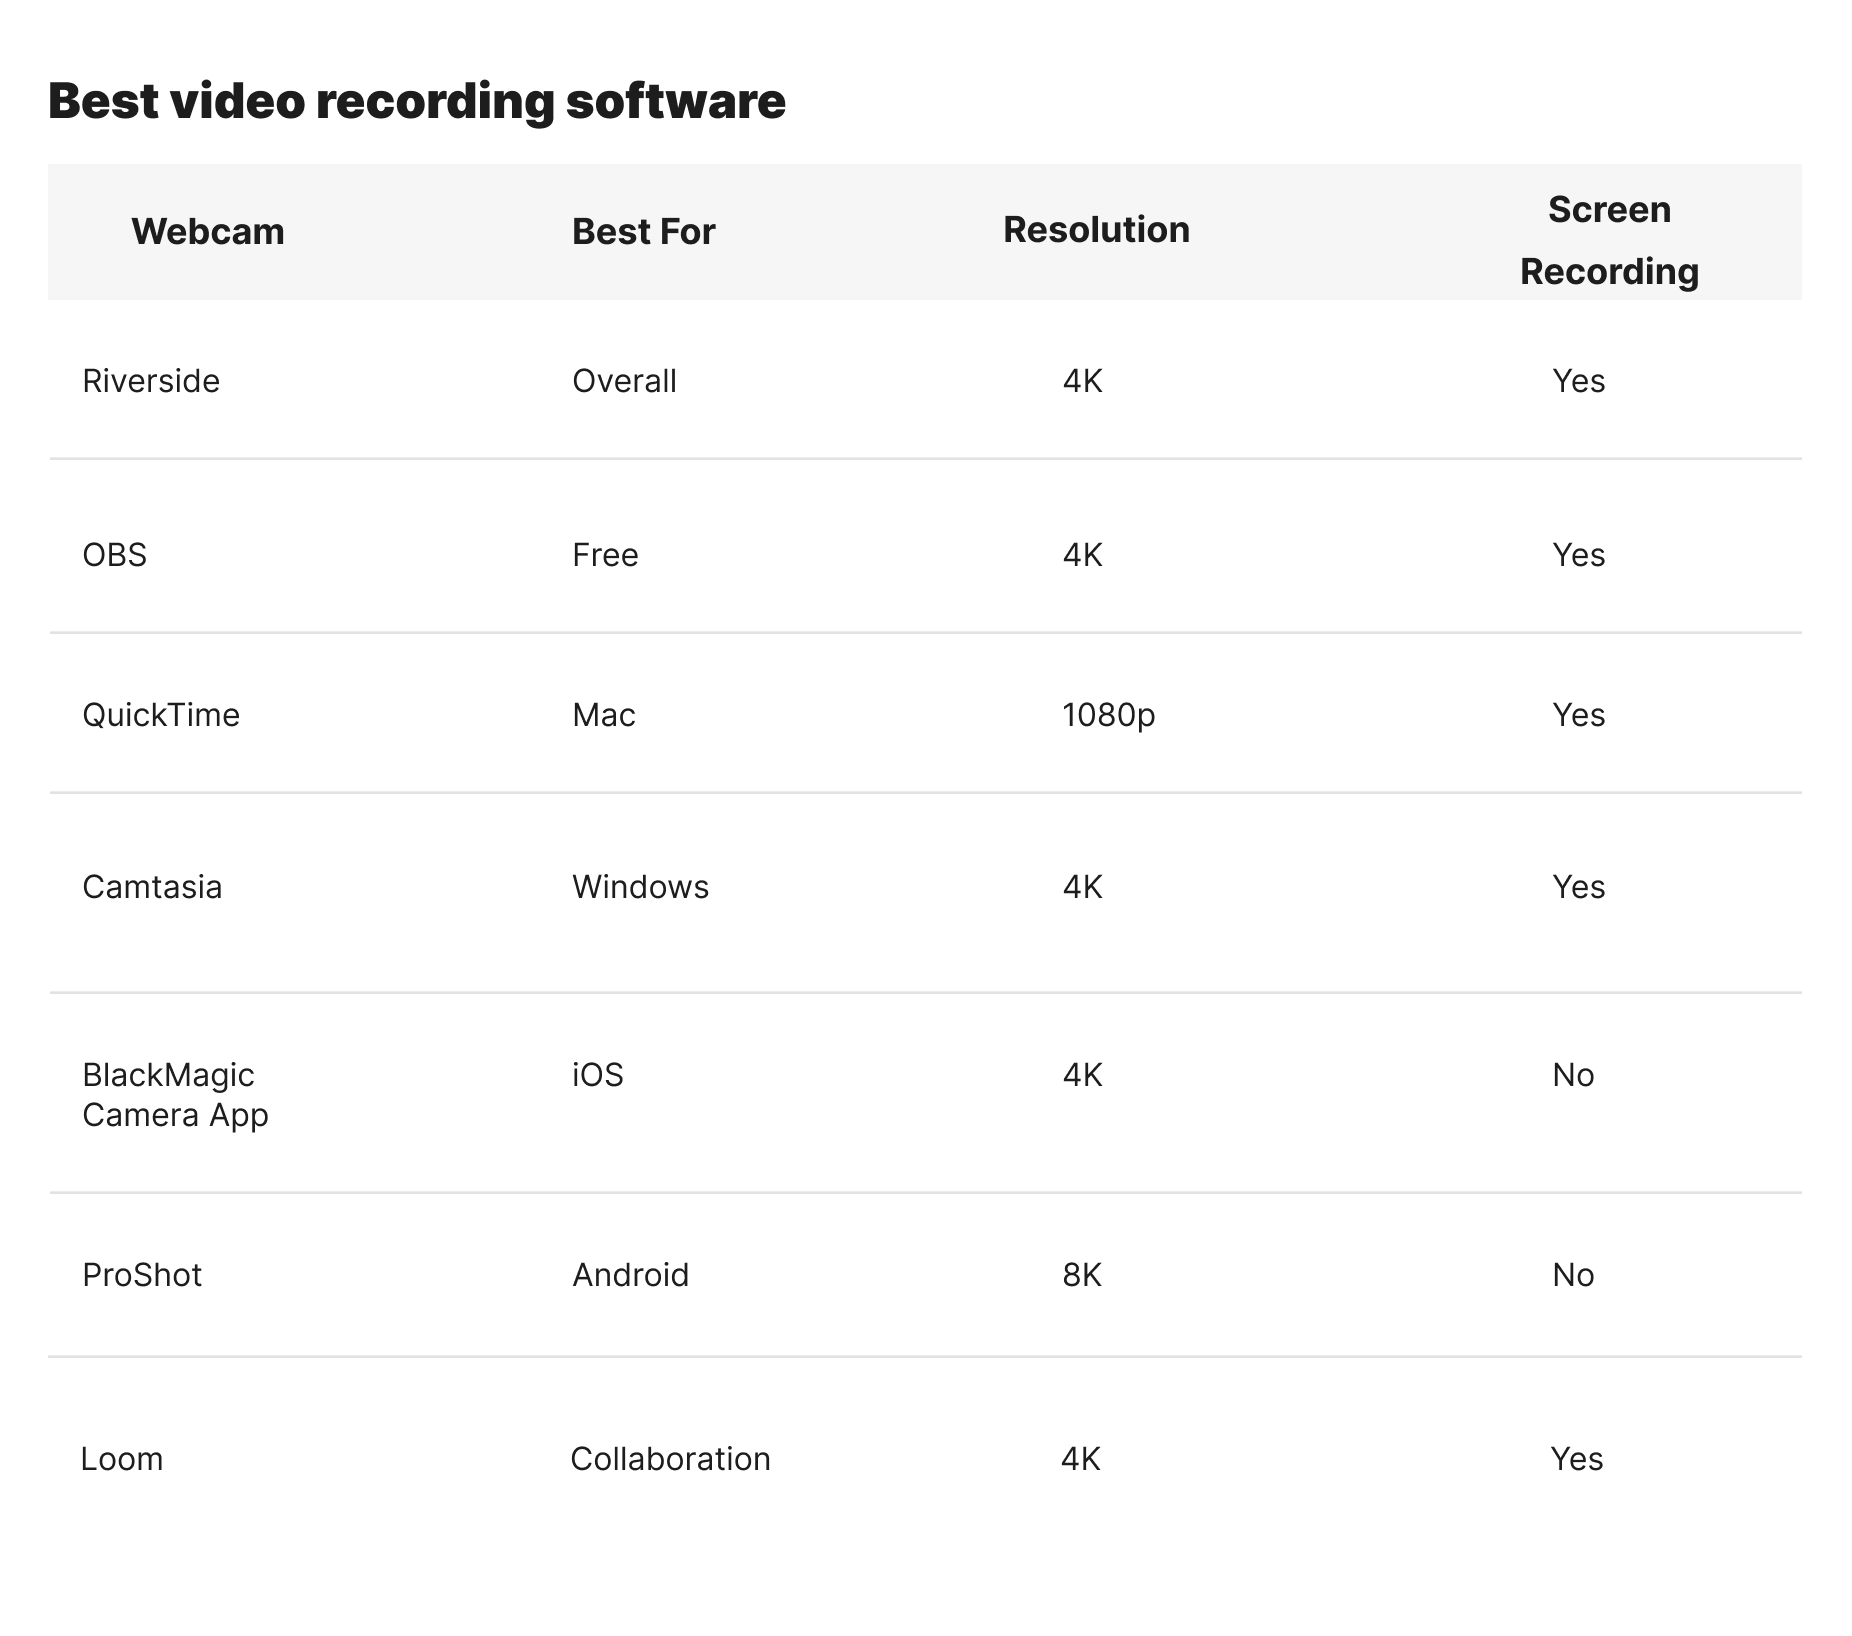Click the Collaboration cell in Loom row
This screenshot has height=1636, width=1852.
(x=670, y=1459)
